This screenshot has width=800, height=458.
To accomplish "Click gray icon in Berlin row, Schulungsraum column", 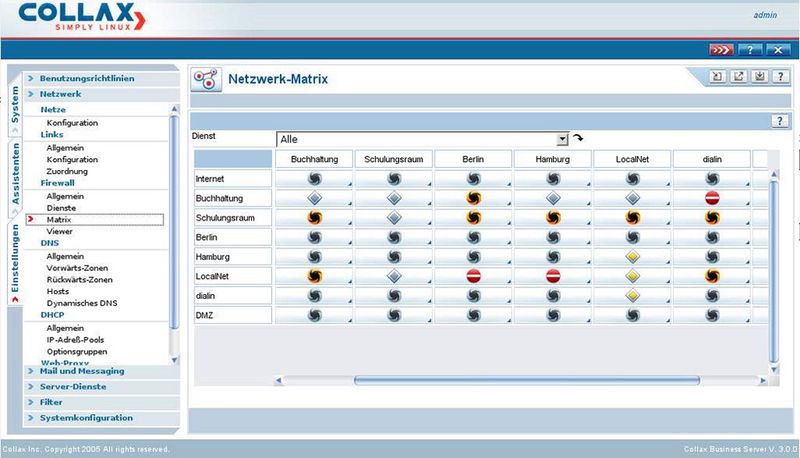I will tap(394, 237).
